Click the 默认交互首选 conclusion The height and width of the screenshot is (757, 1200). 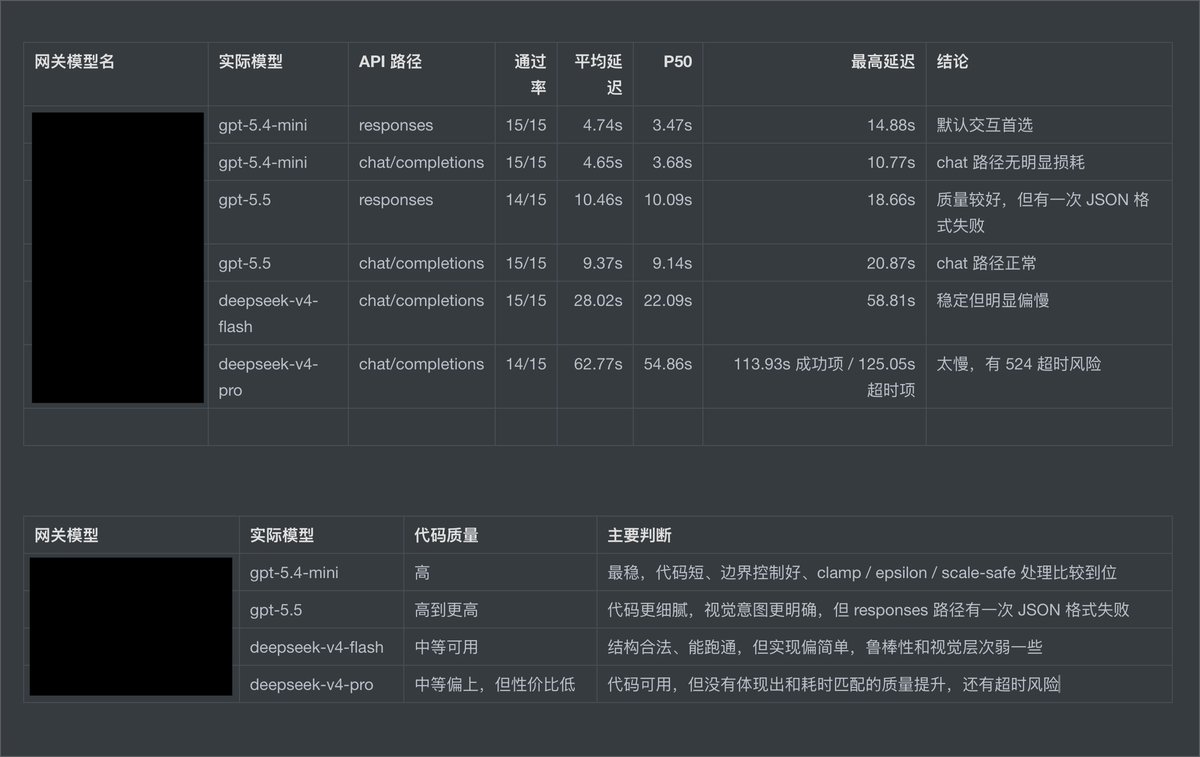pyautogui.click(x=984, y=125)
